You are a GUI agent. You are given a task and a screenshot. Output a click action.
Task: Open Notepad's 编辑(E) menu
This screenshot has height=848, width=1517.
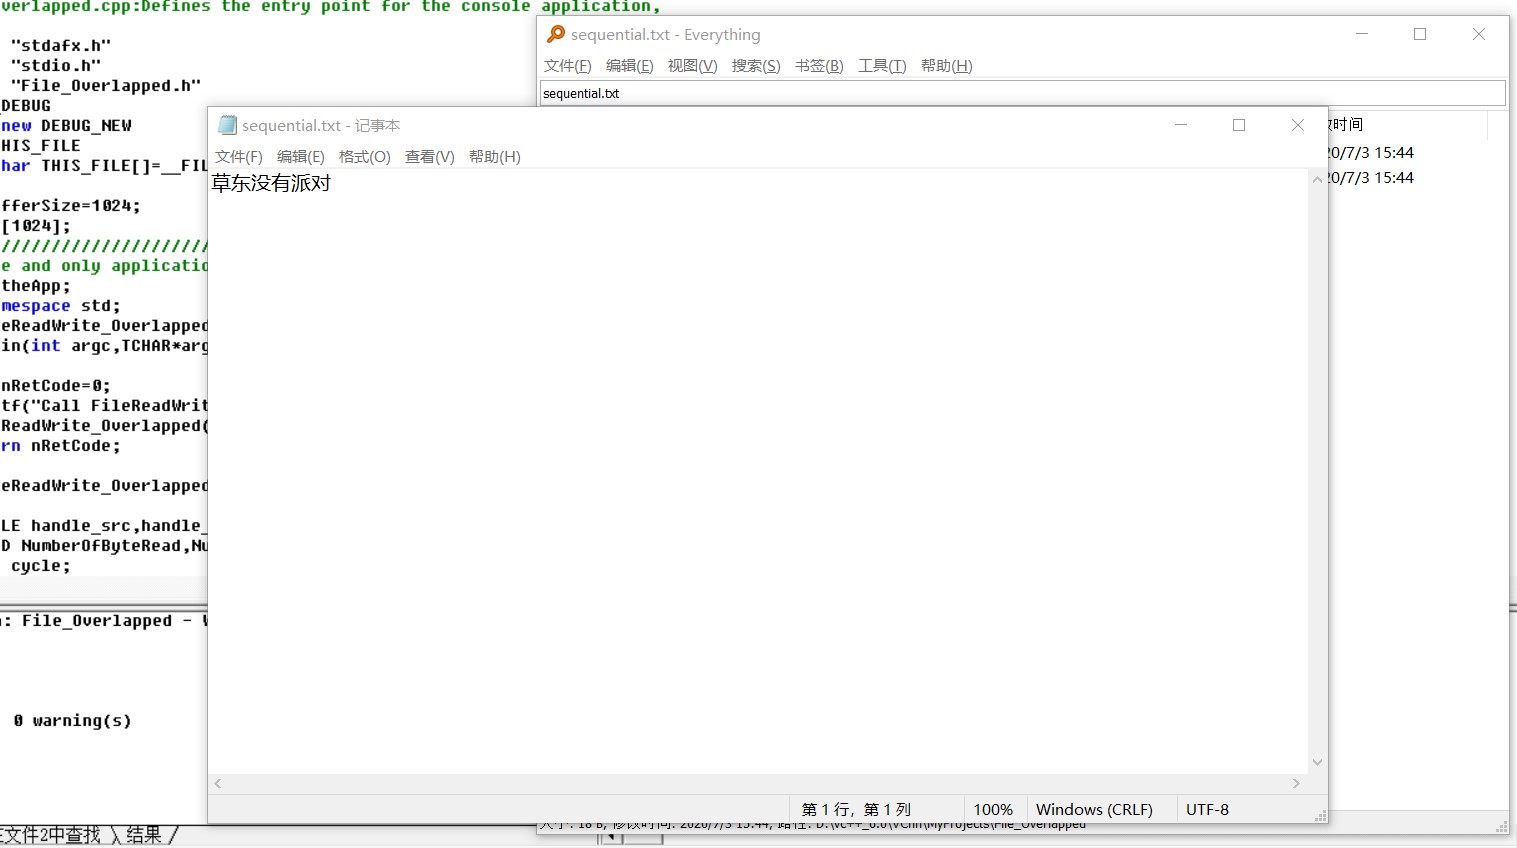tap(301, 157)
